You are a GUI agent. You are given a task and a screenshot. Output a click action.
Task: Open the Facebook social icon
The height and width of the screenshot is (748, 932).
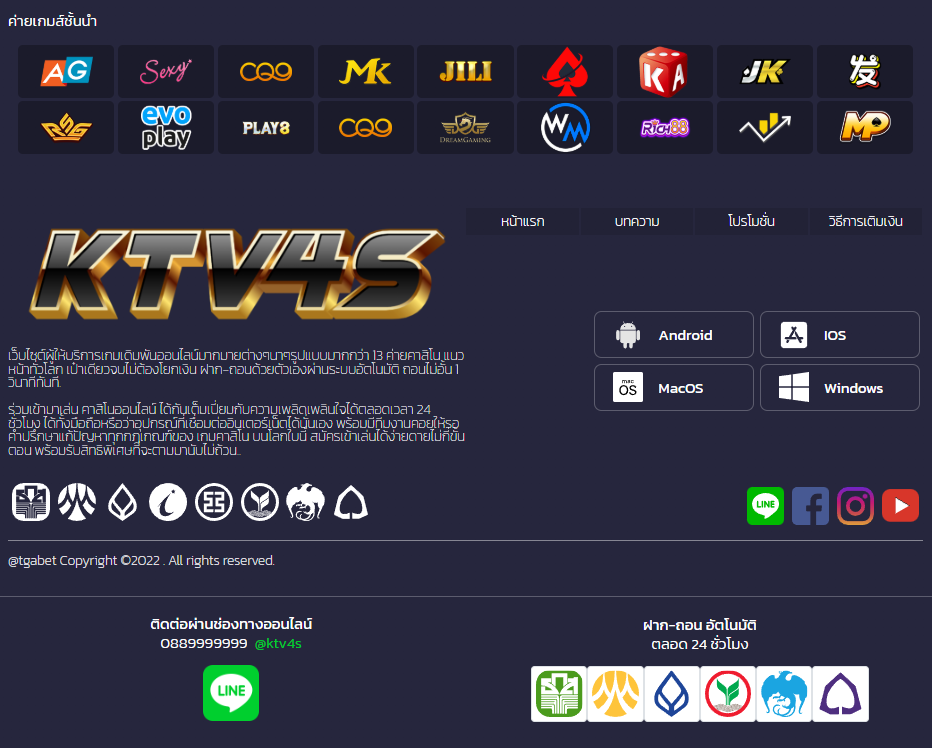pyautogui.click(x=810, y=506)
